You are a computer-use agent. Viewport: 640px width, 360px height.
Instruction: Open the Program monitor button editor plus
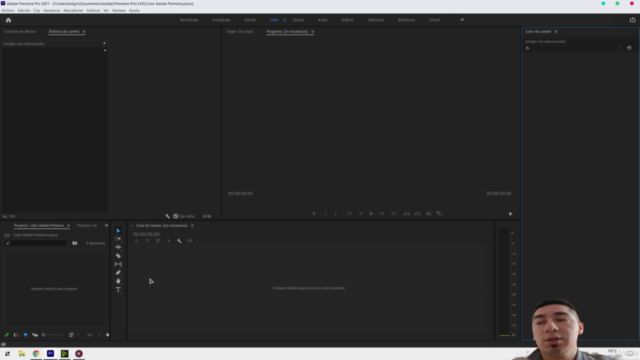click(x=510, y=214)
